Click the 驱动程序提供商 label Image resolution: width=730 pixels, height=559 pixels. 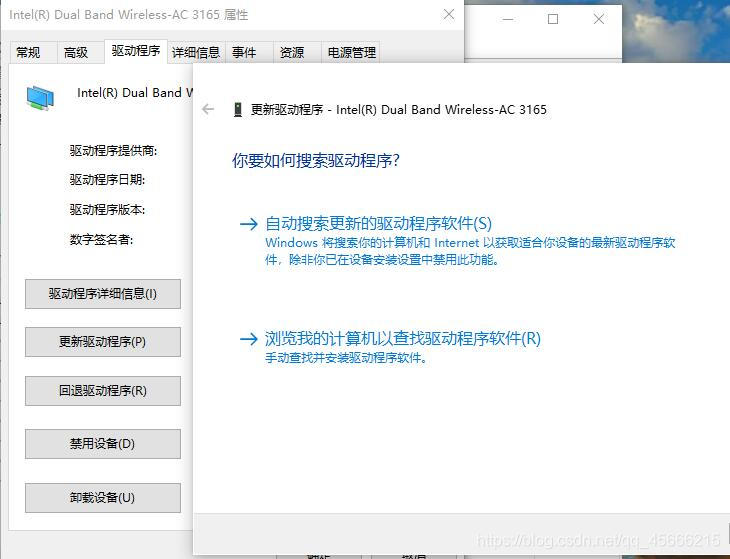click(x=114, y=151)
